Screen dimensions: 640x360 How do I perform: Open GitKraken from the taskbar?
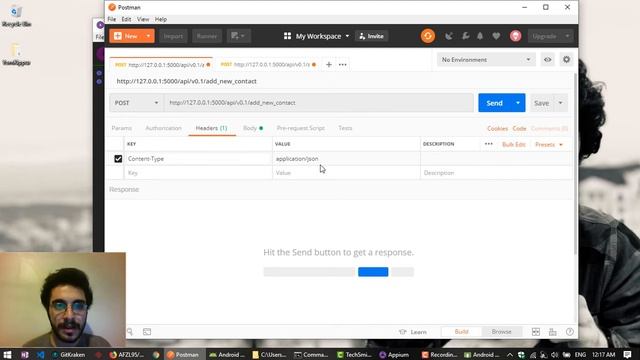coord(68,355)
